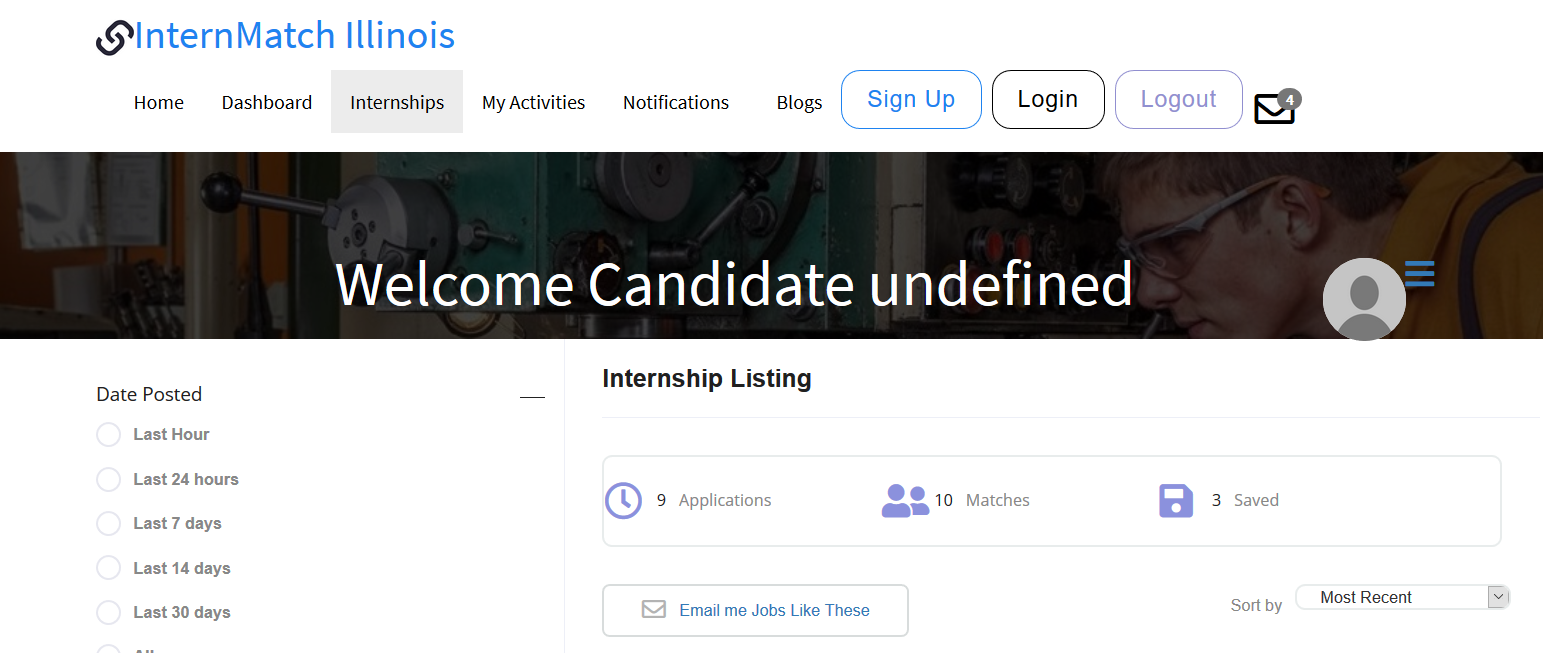Open the Sort by Most Recent dropdown

pos(1402,597)
